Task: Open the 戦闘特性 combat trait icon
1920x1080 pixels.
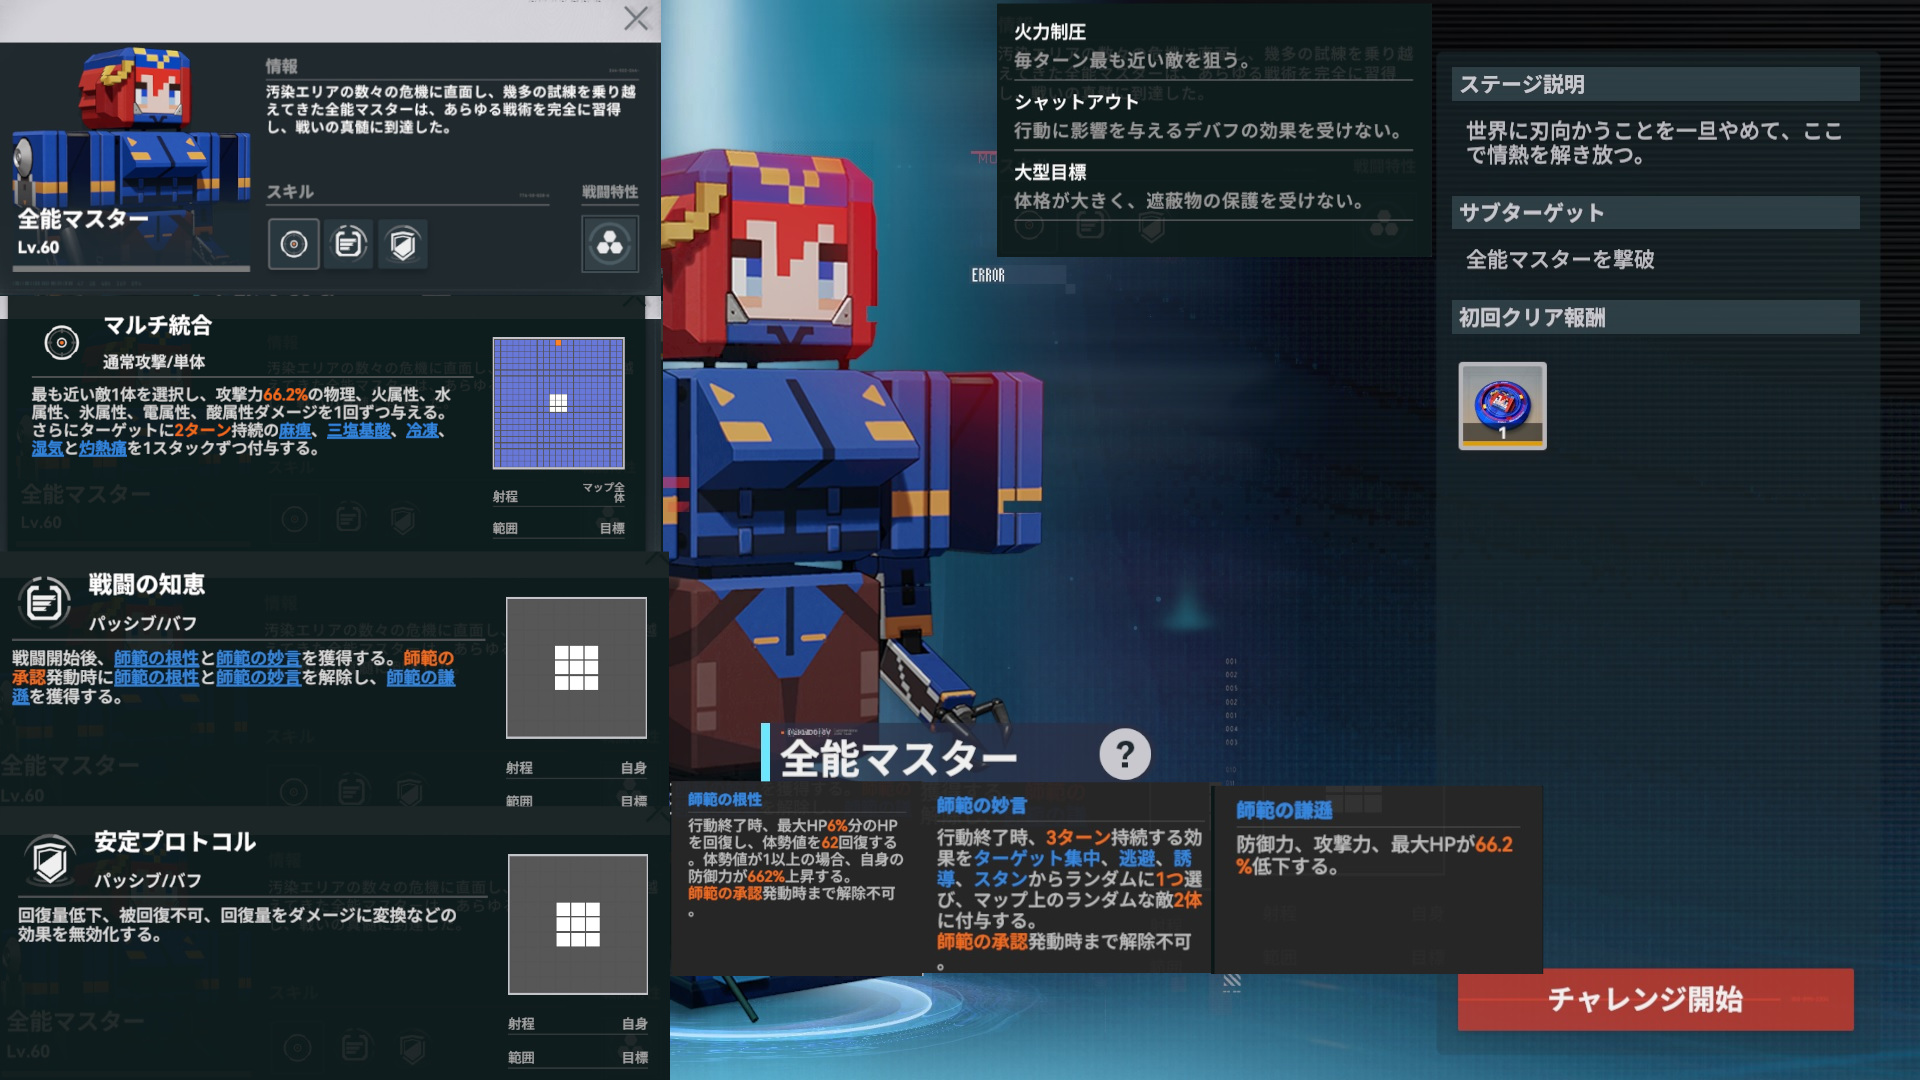Action: (610, 244)
